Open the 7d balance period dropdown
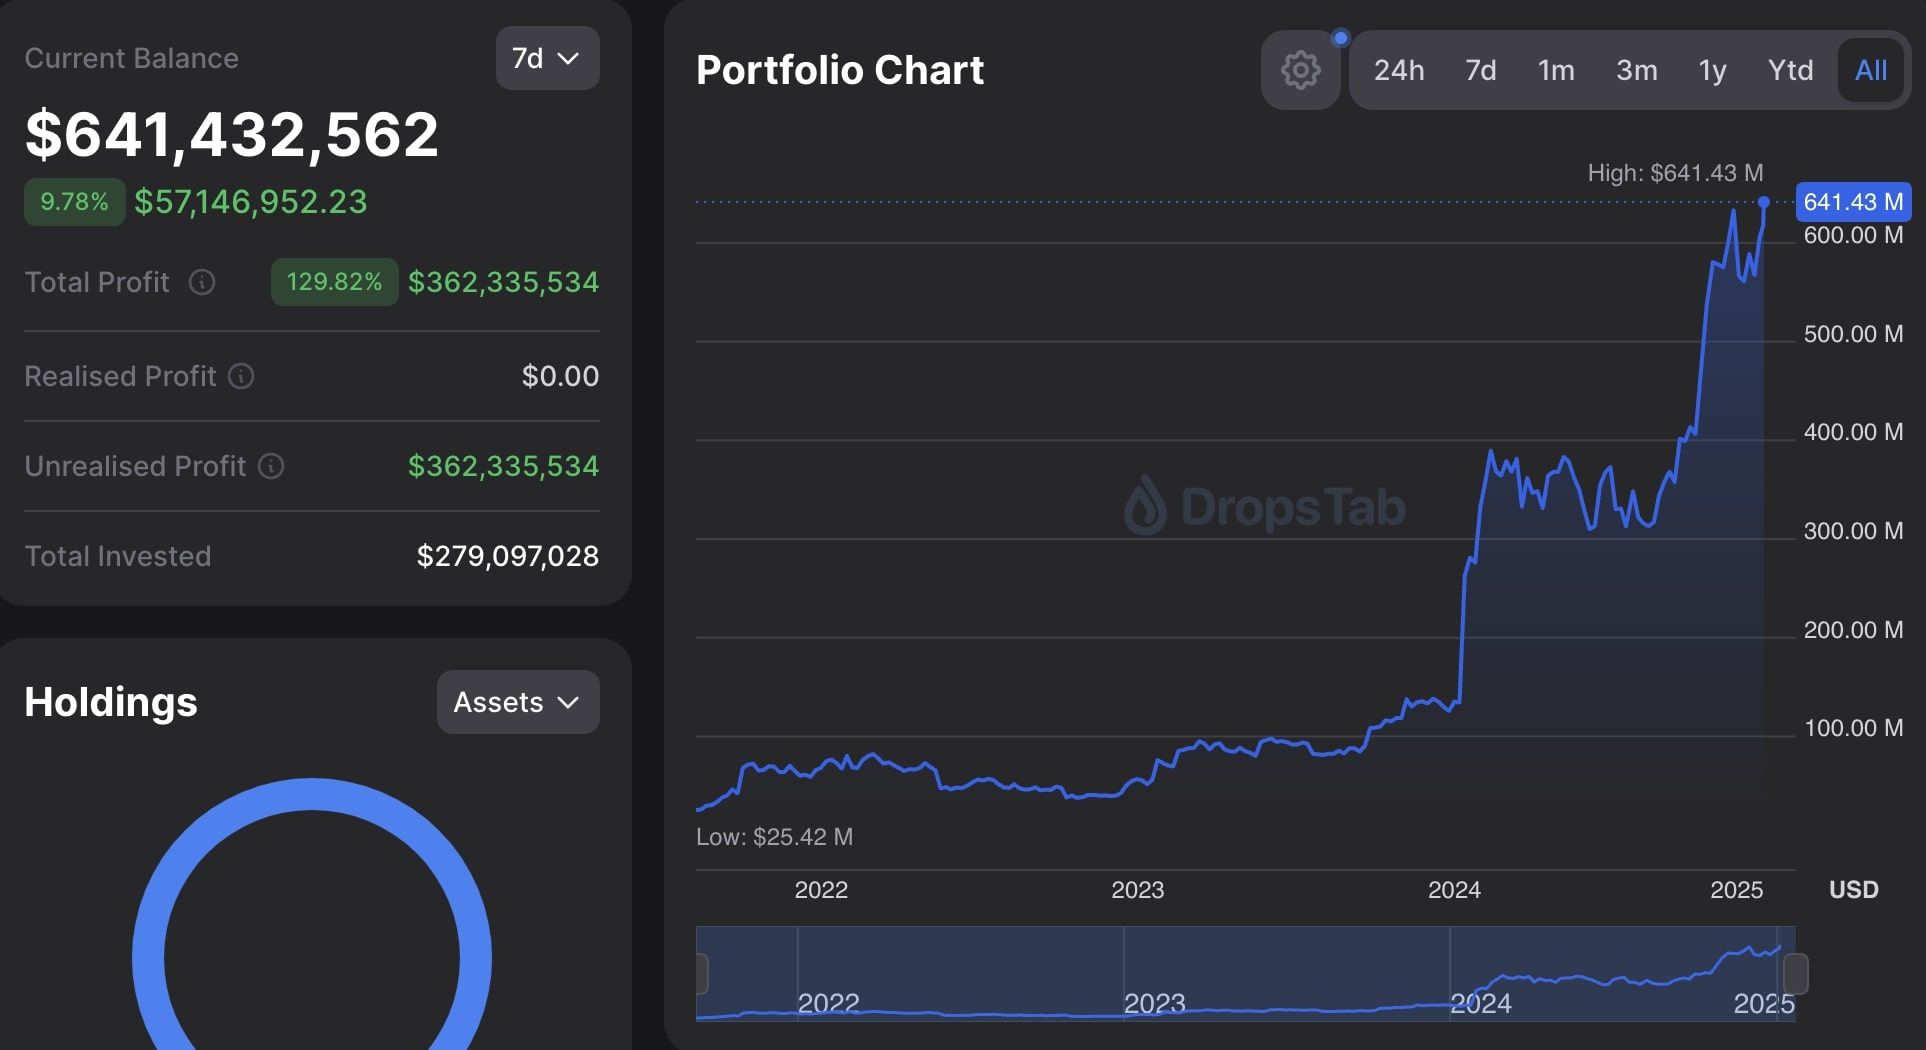 pos(547,58)
